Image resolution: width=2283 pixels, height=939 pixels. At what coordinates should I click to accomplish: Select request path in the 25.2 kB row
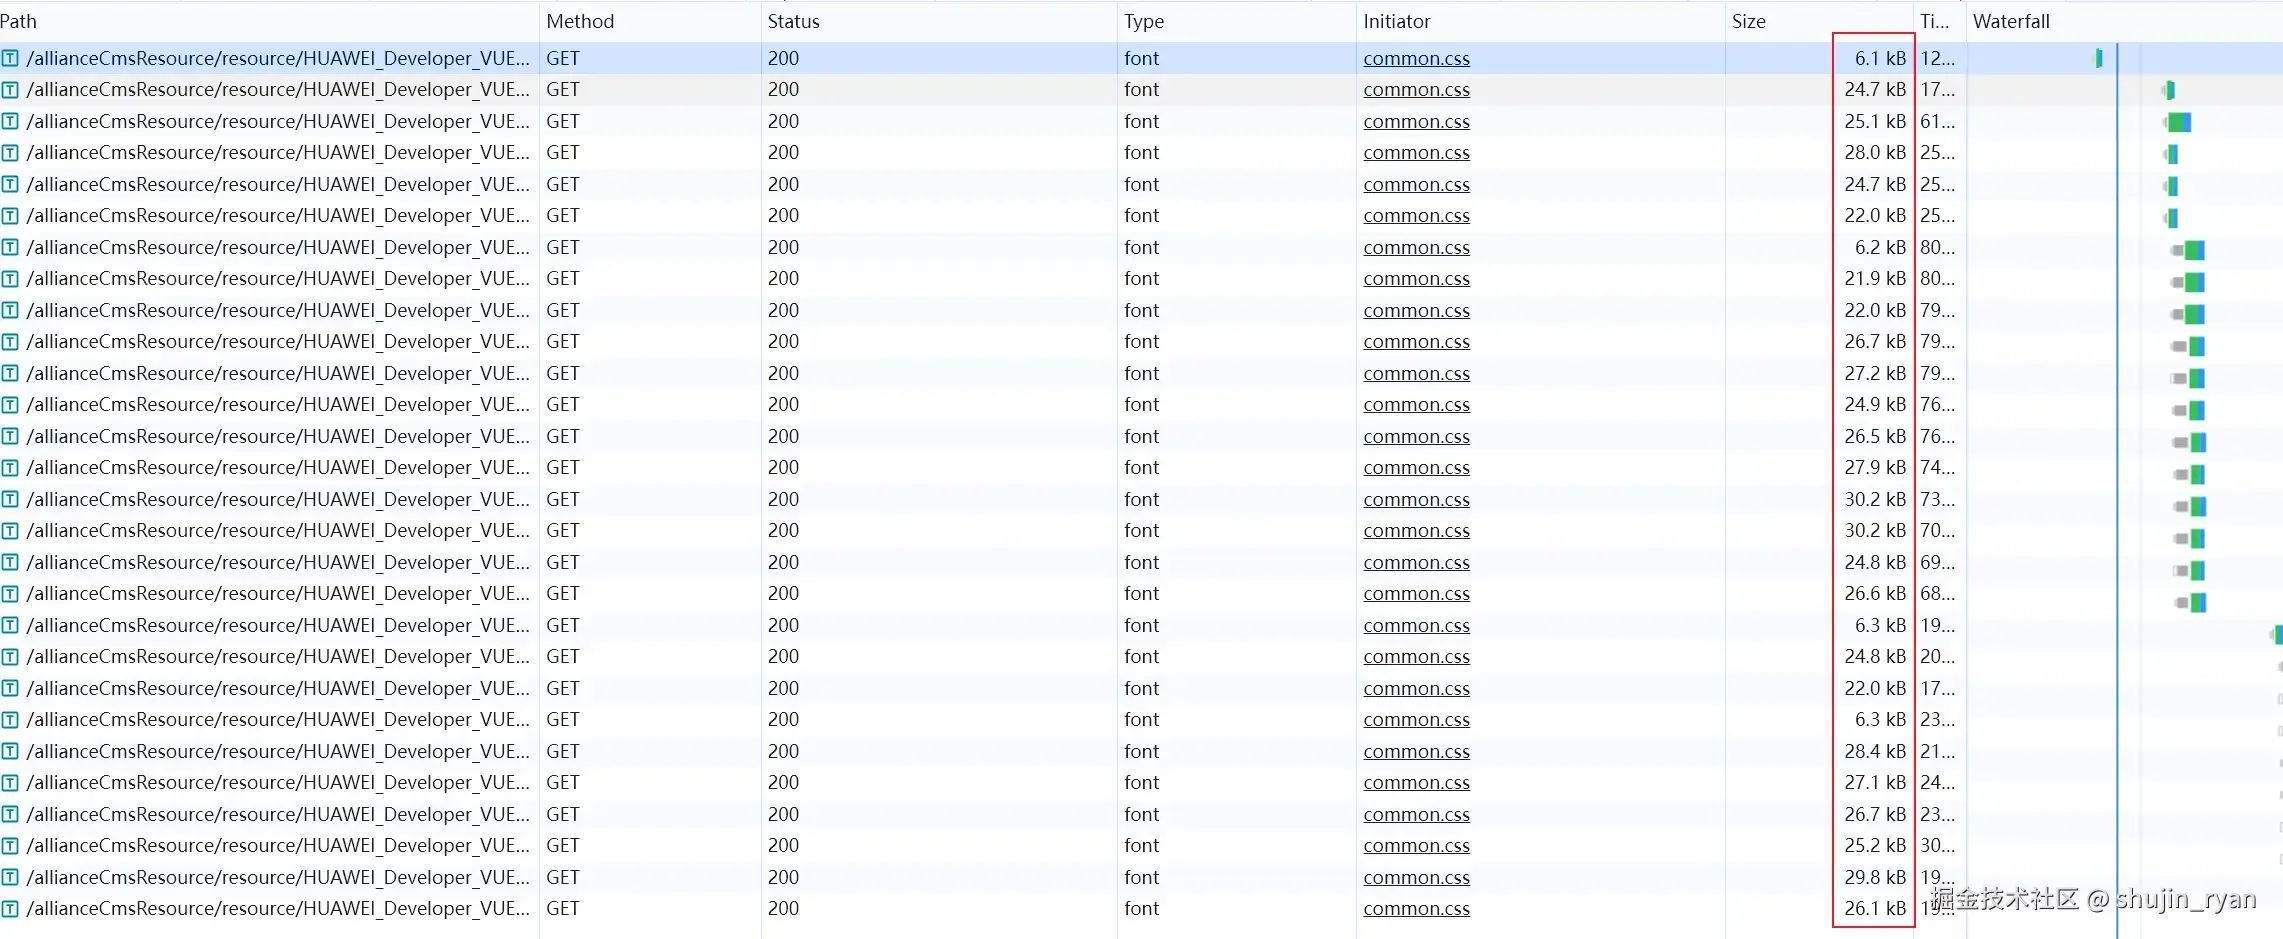coord(278,846)
